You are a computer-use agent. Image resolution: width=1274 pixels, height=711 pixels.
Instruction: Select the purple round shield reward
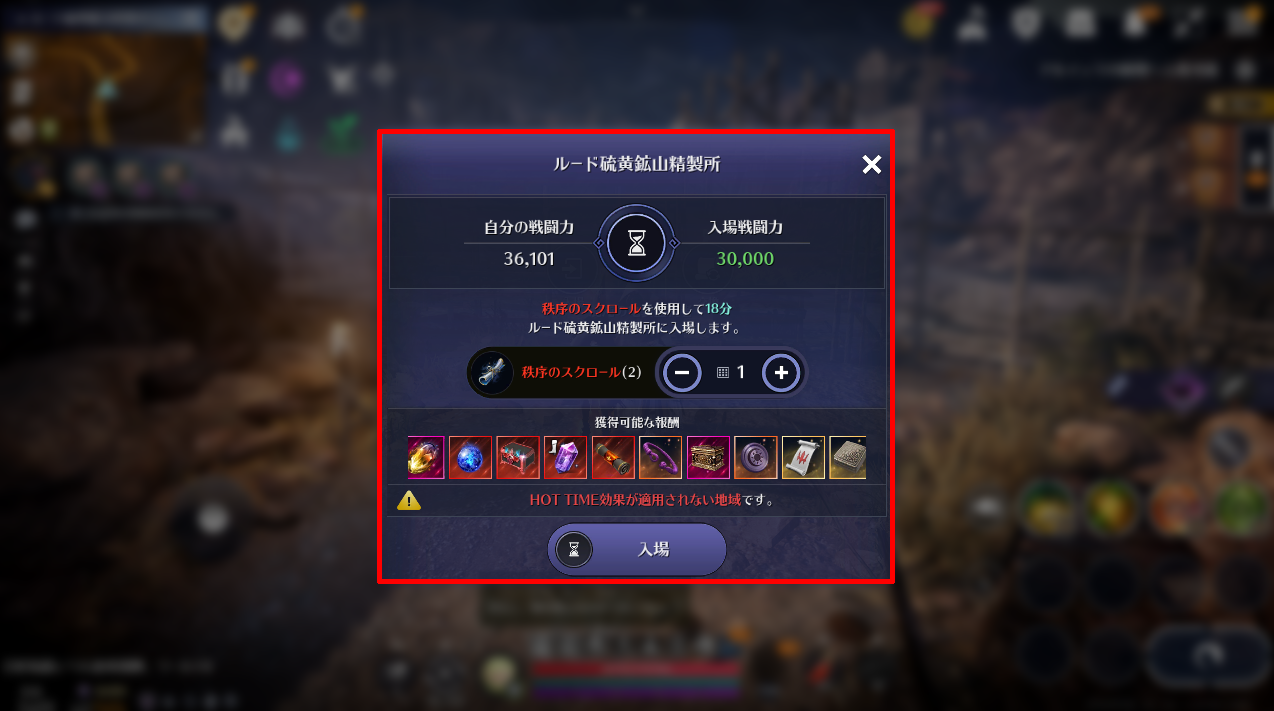coord(755,457)
